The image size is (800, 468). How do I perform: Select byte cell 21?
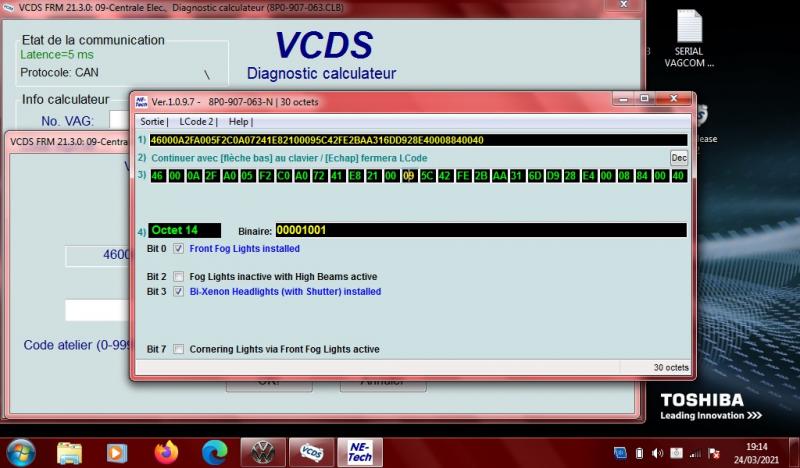(373, 176)
